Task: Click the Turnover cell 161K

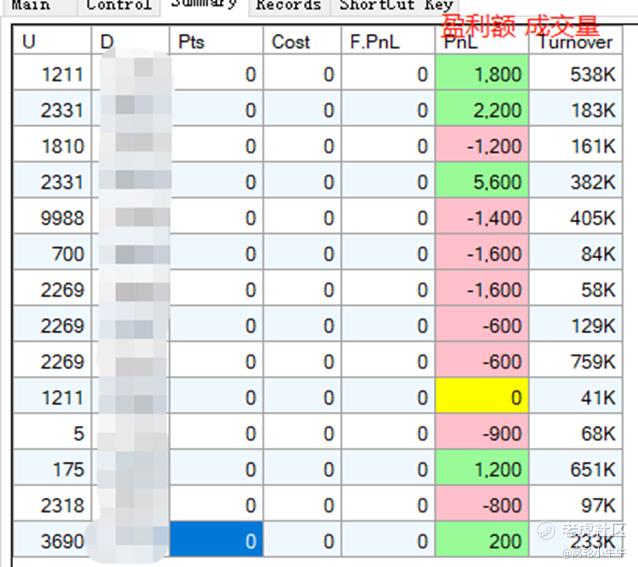Action: [575, 144]
